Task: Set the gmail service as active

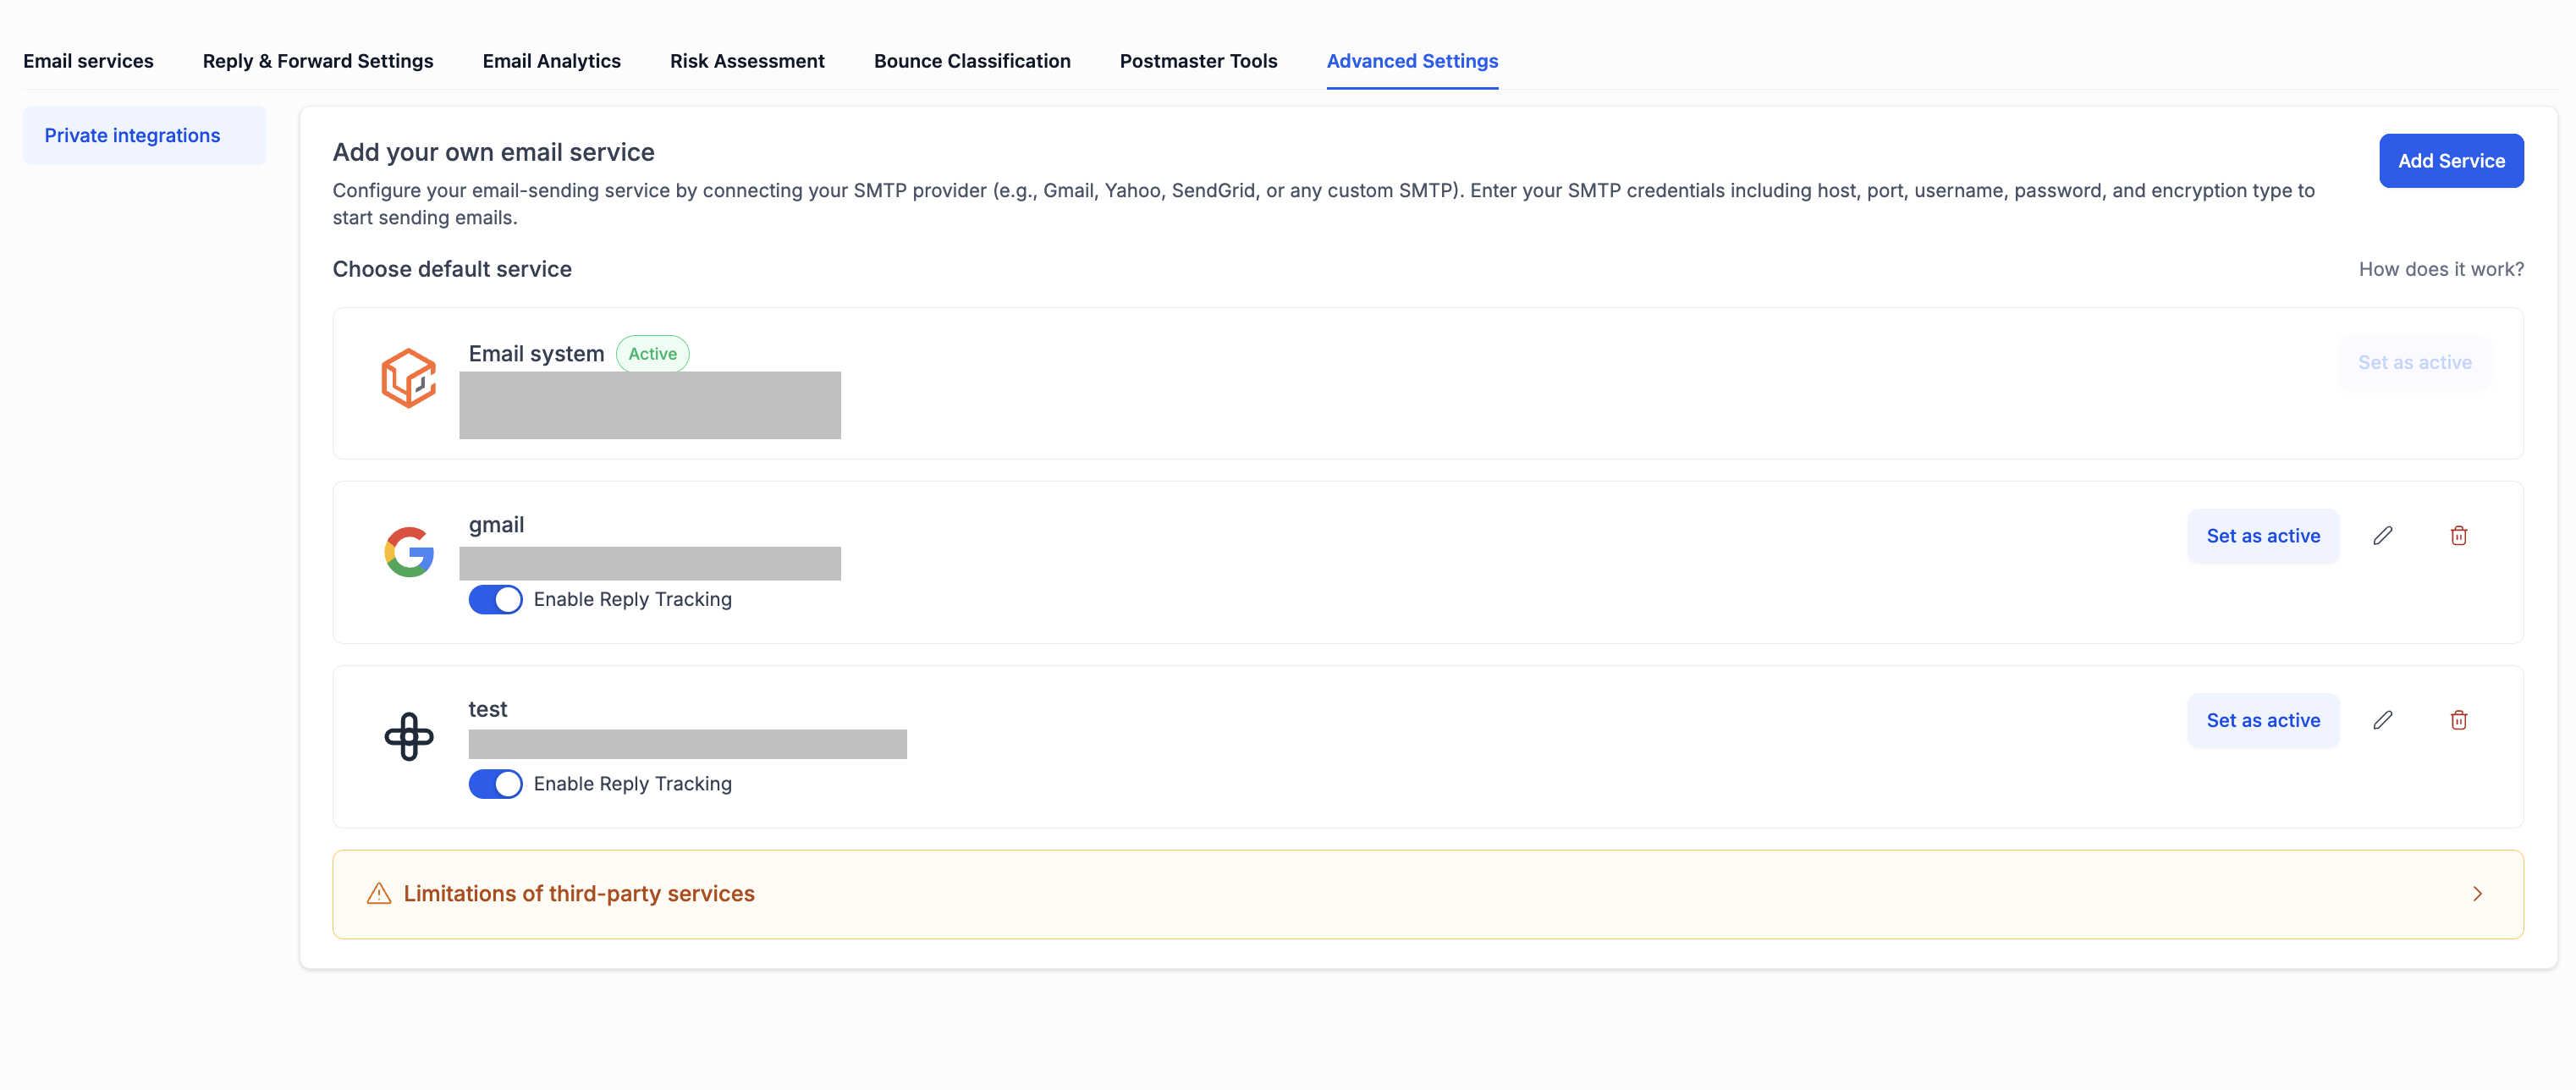Action: point(2263,535)
